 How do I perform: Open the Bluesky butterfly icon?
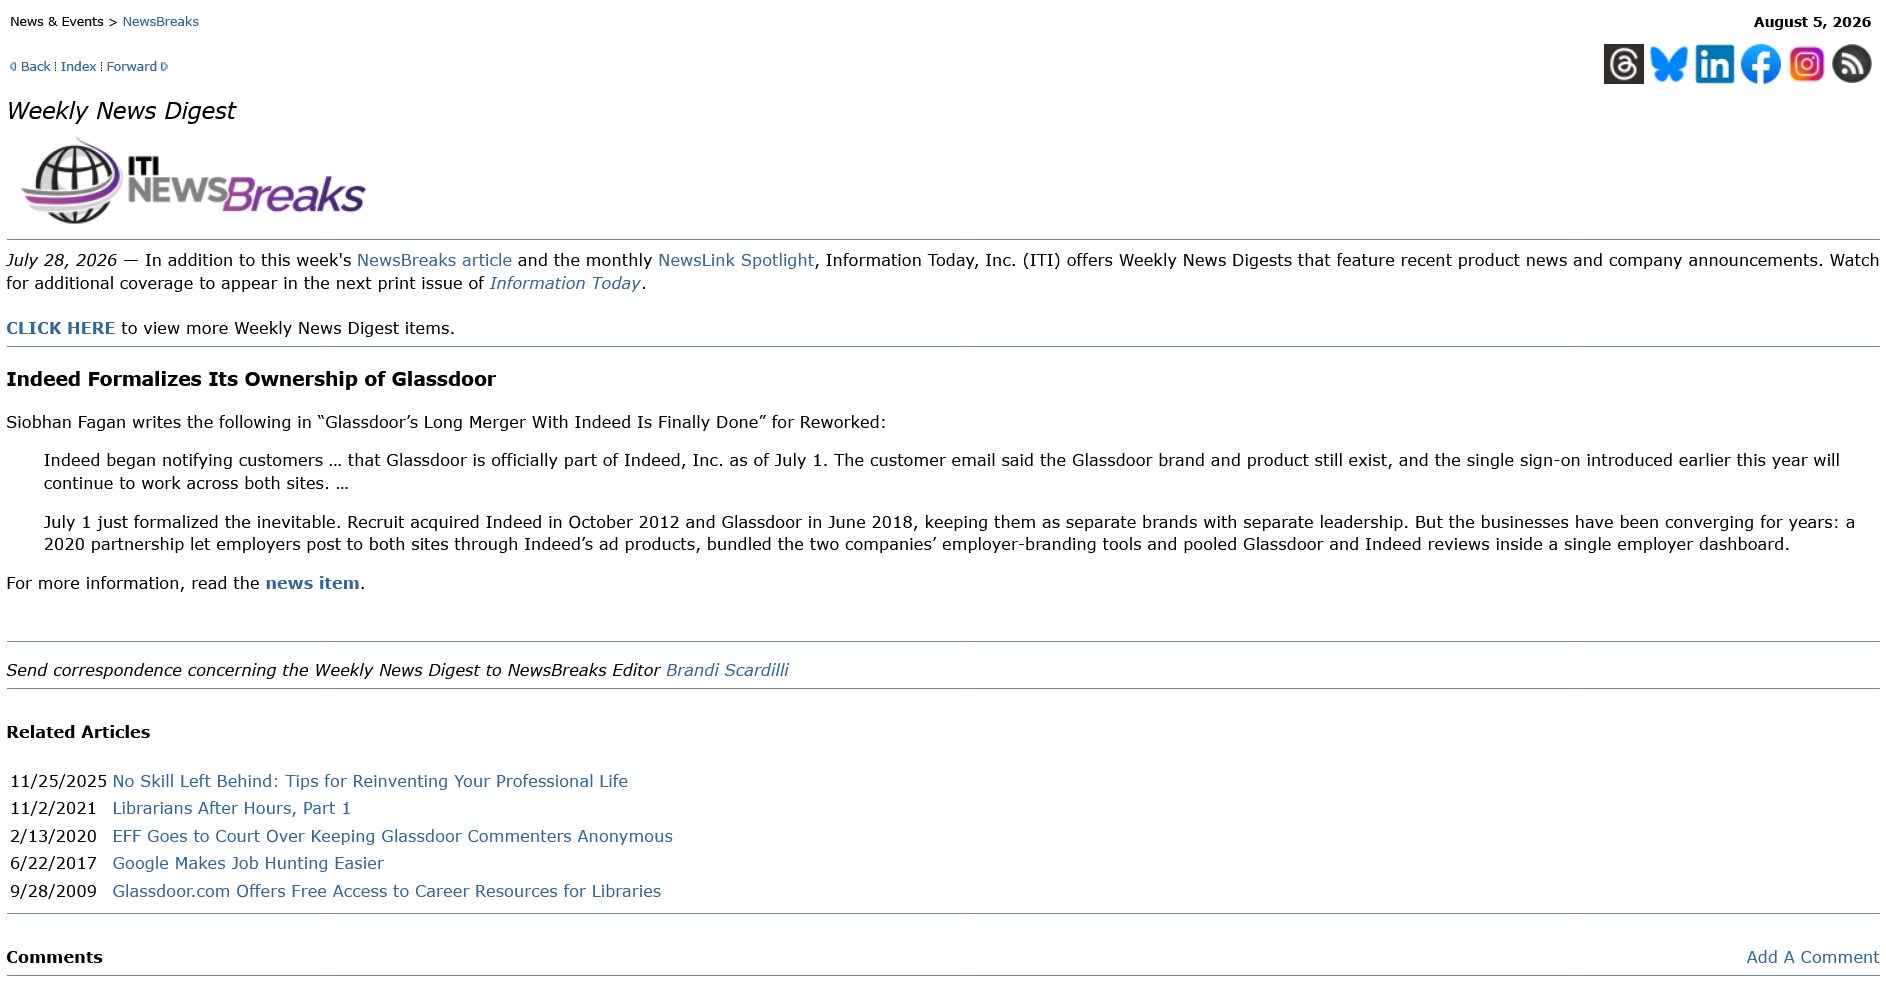tap(1669, 64)
